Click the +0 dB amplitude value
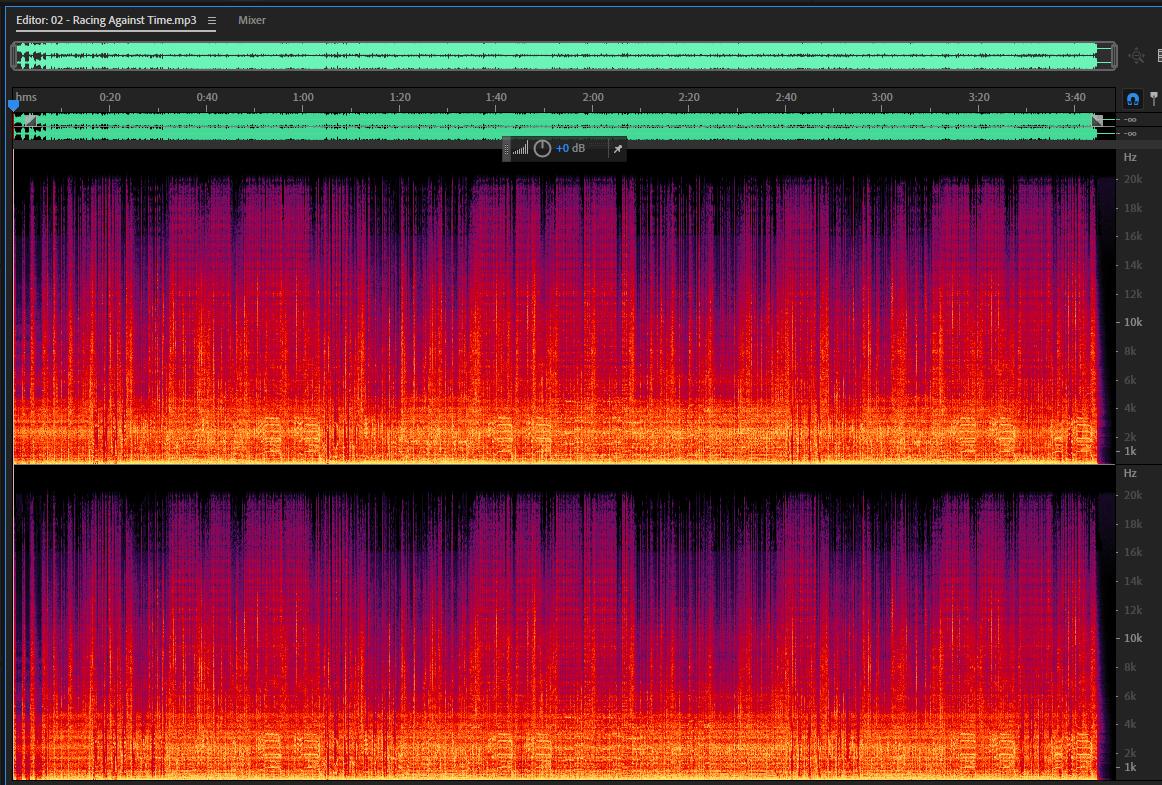Image resolution: width=1162 pixels, height=785 pixels. (571, 148)
